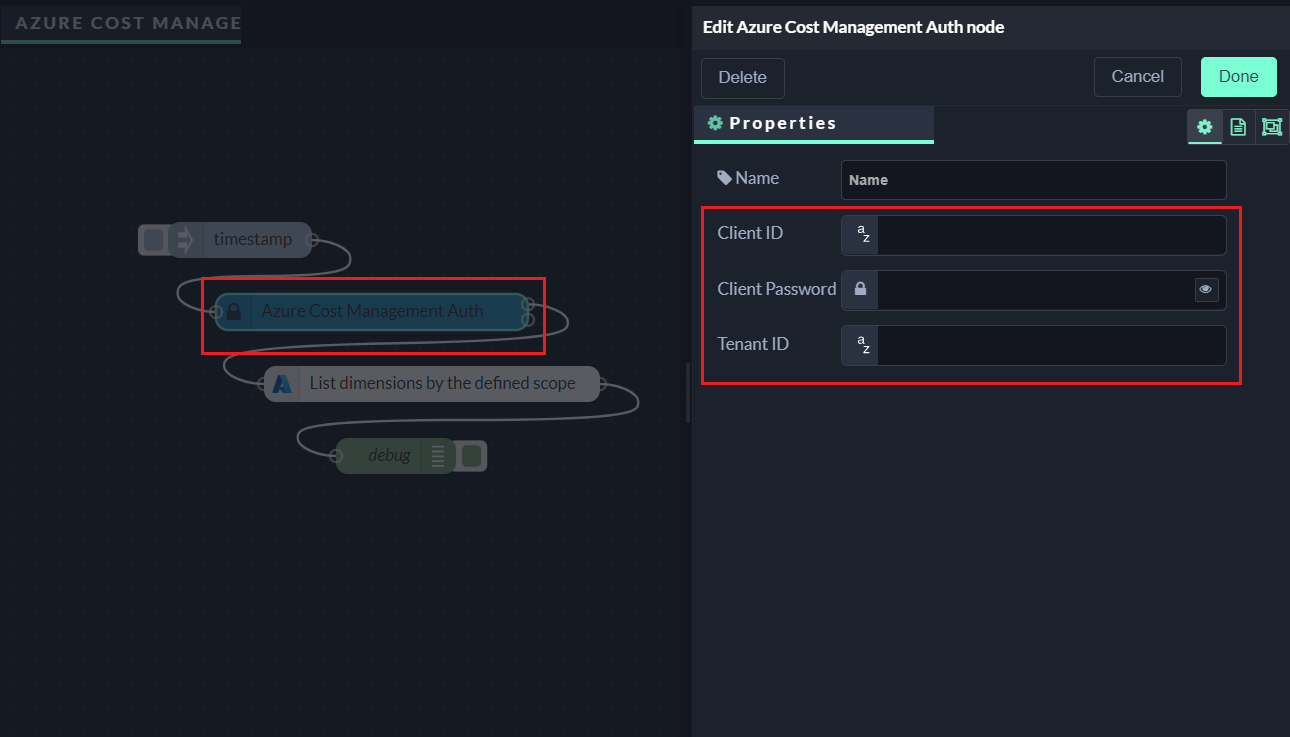Open the Client ID type selector
Image resolution: width=1290 pixels, height=737 pixels.
[862, 235]
